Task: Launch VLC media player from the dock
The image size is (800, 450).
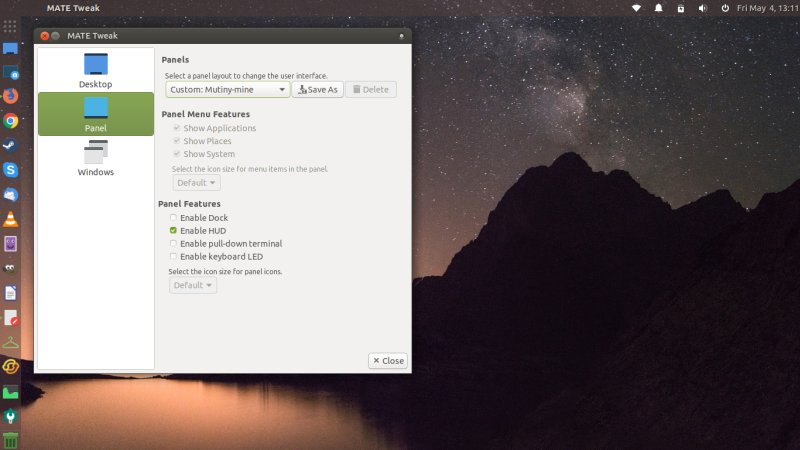Action: tap(10, 219)
